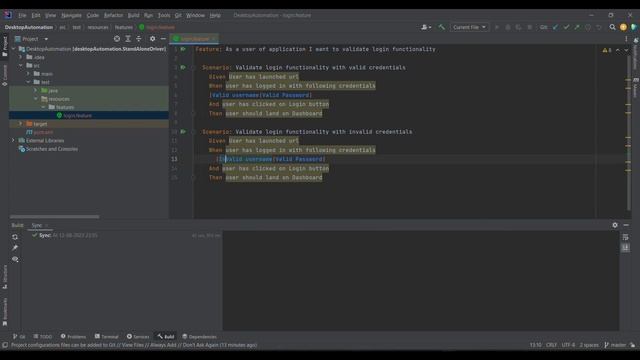This screenshot has width=640, height=360.
Task: Run first Scenario from gutter icon
Action: point(183,67)
